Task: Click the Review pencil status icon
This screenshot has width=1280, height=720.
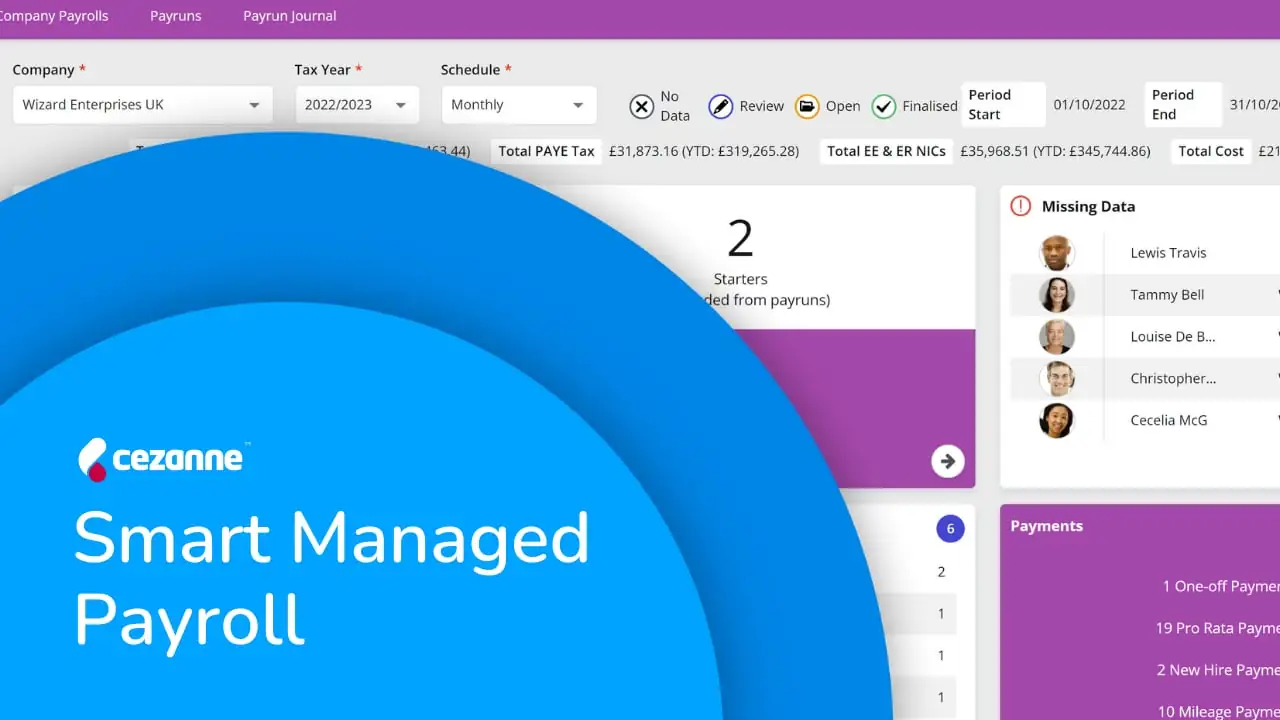Action: pos(721,106)
